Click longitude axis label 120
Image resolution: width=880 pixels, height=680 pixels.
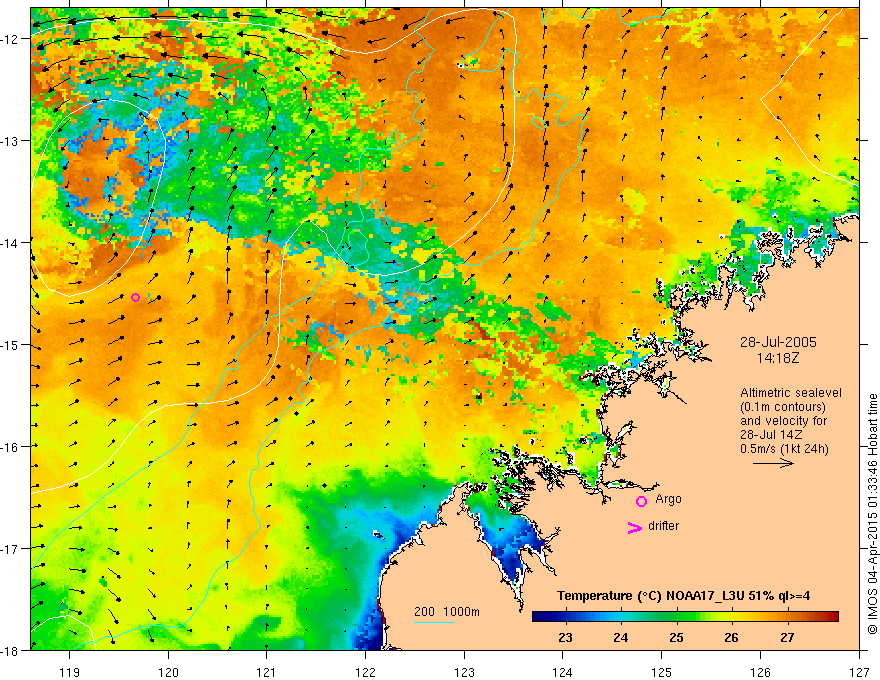pyautogui.click(x=168, y=672)
